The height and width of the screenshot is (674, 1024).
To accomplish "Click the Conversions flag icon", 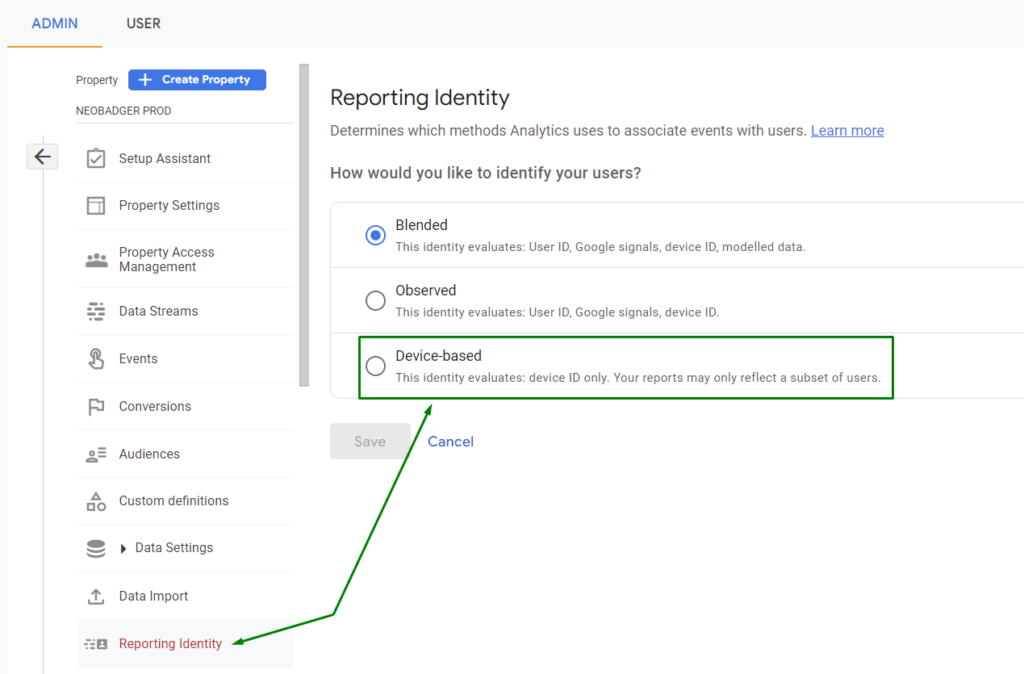I will [x=96, y=407].
